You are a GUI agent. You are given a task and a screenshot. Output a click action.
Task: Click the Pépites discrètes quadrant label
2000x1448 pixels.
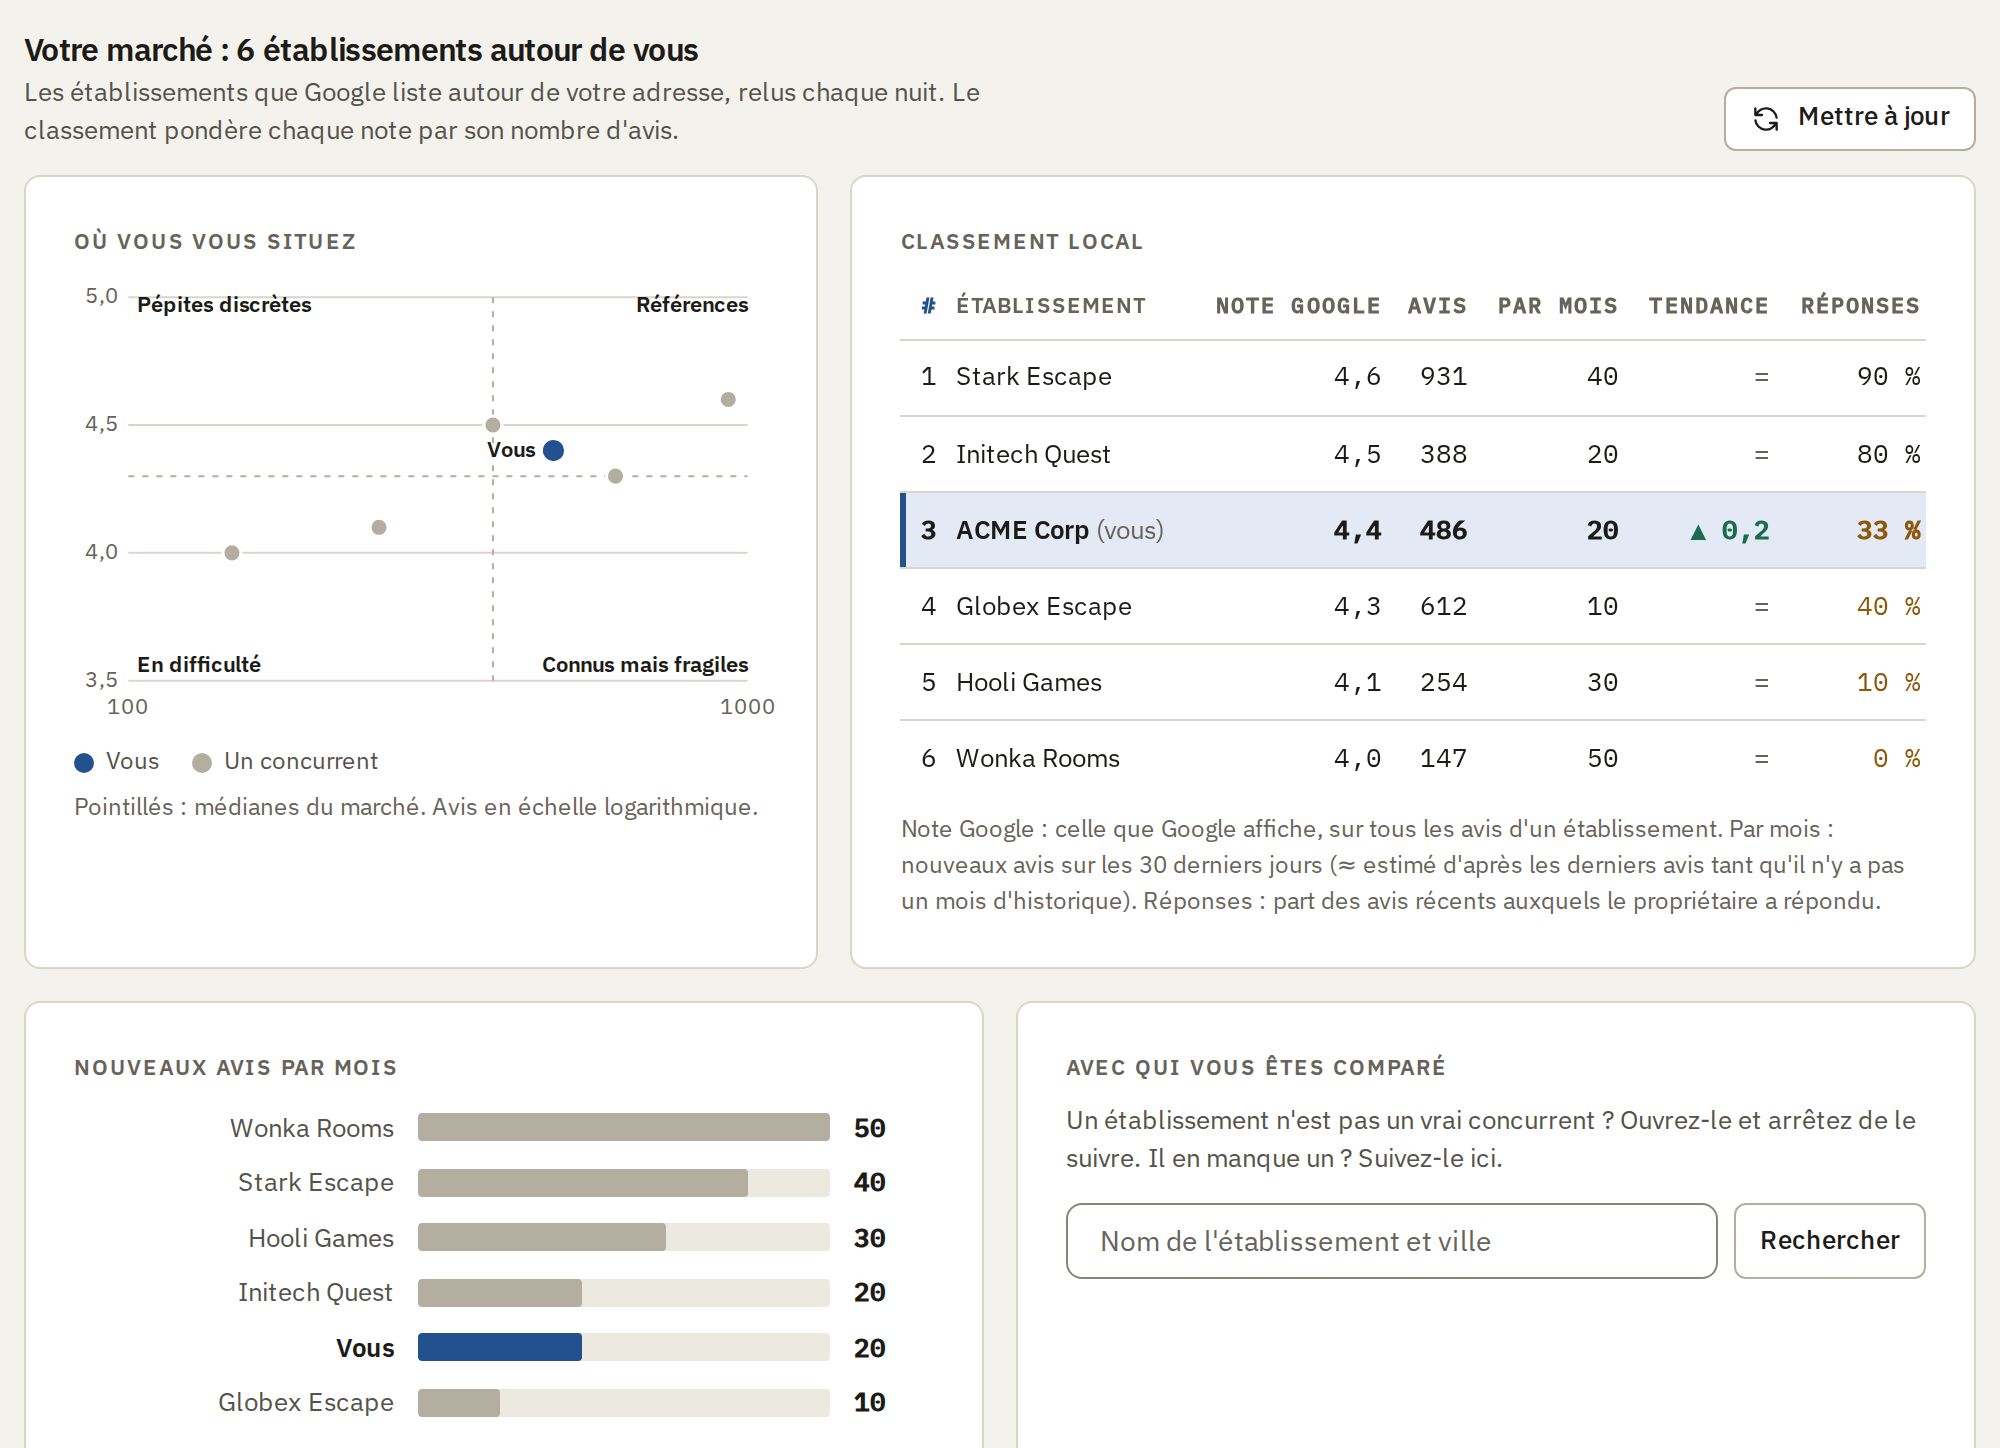click(x=224, y=305)
